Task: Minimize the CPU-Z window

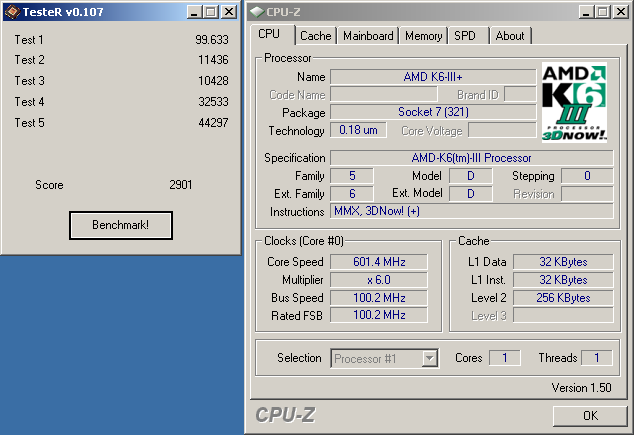Action: pos(586,12)
